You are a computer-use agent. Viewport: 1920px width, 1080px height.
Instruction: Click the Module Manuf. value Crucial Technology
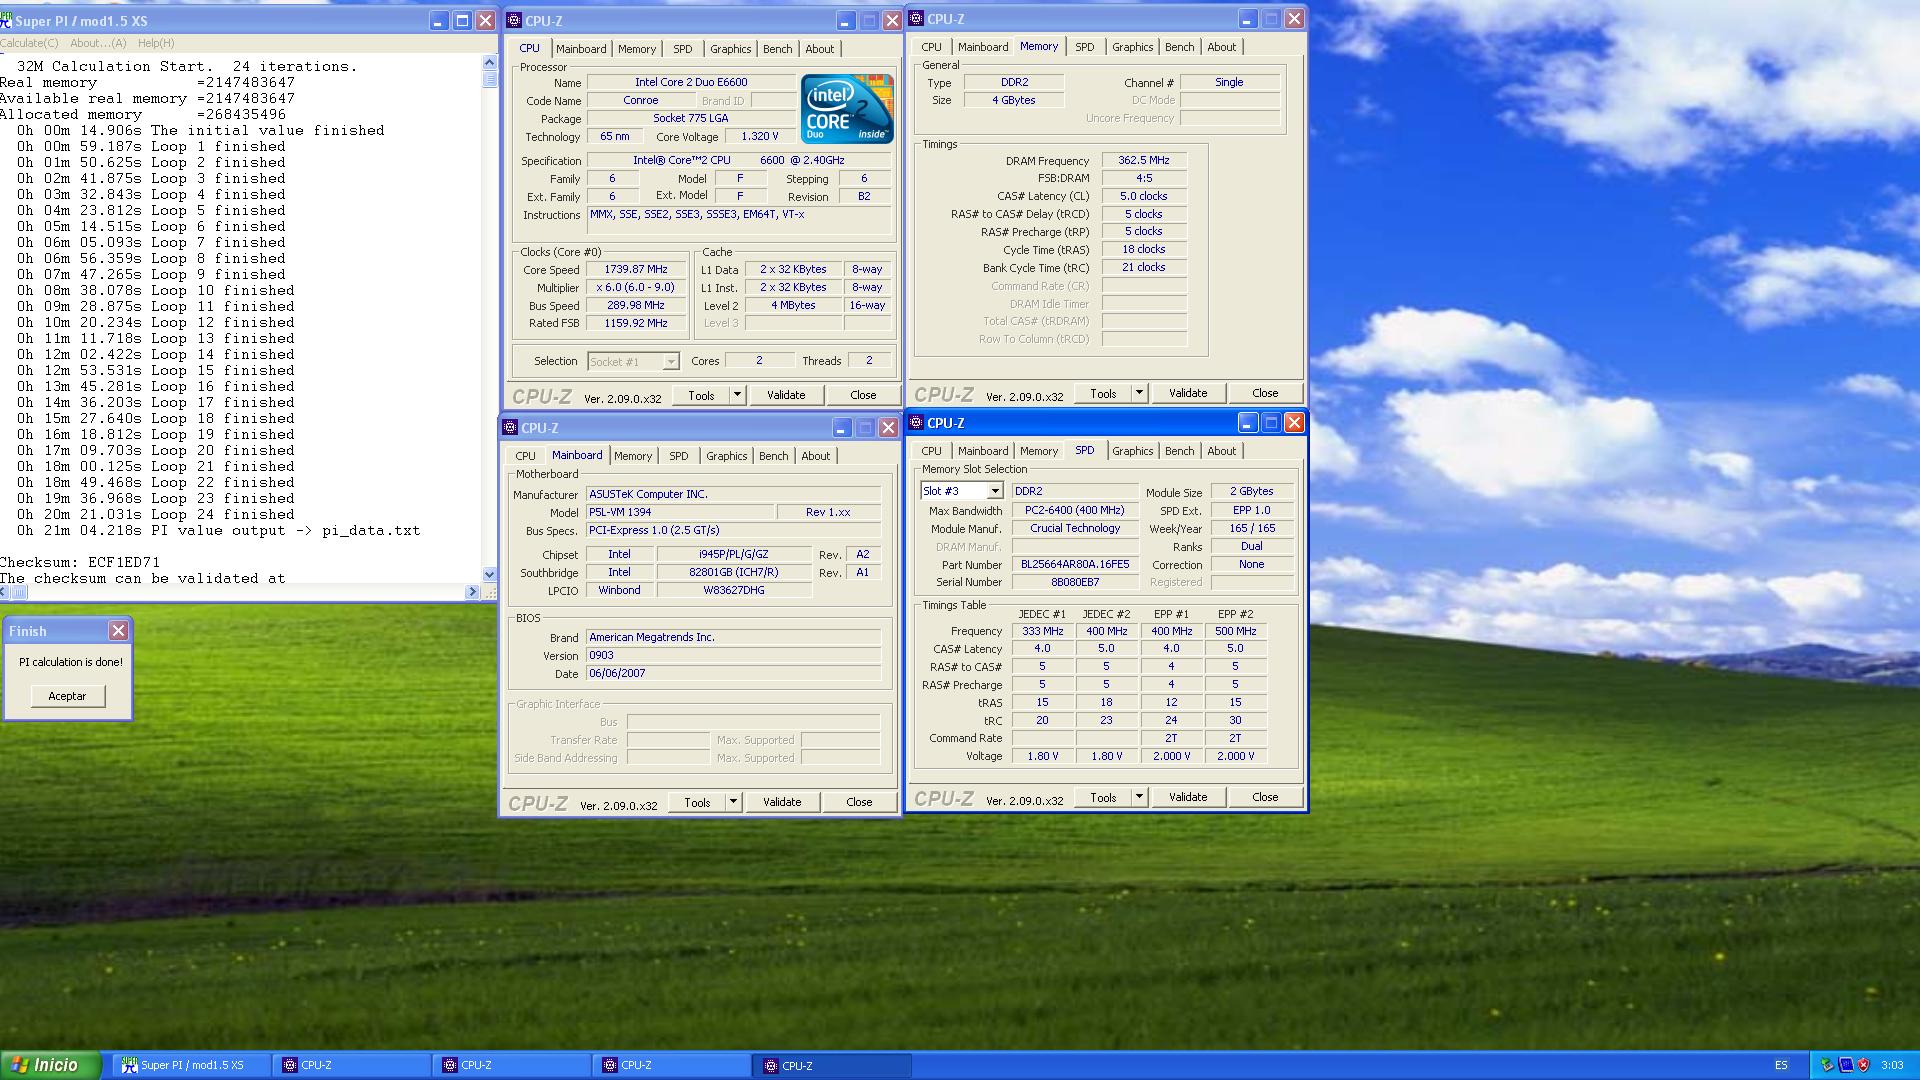pos(1075,528)
